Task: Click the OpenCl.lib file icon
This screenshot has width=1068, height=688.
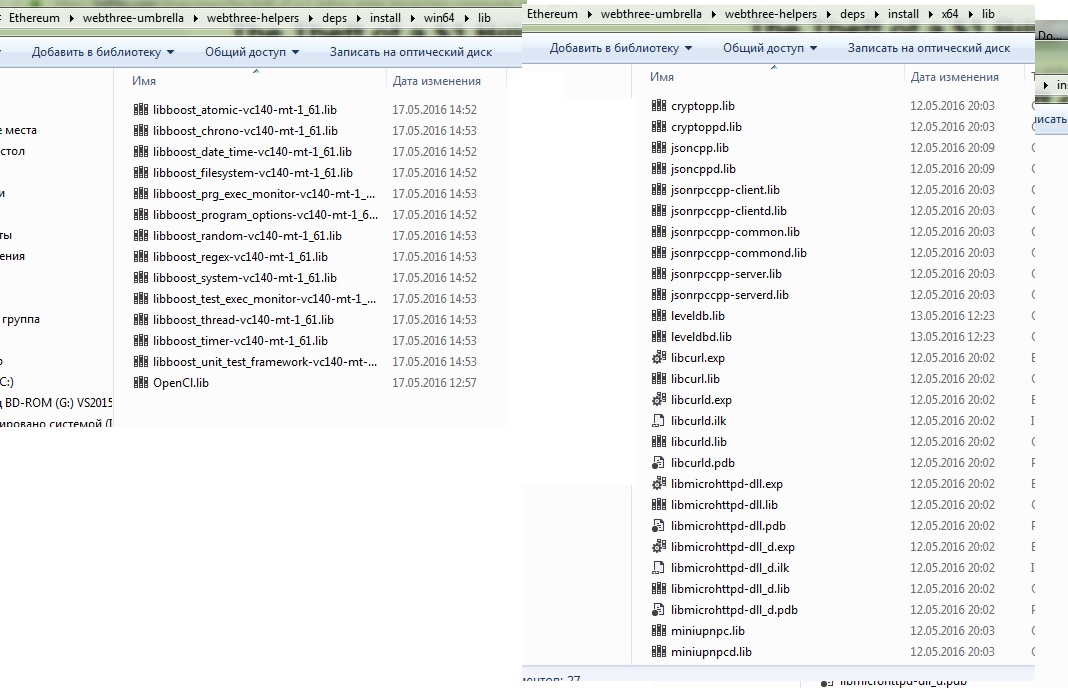Action: click(x=141, y=382)
